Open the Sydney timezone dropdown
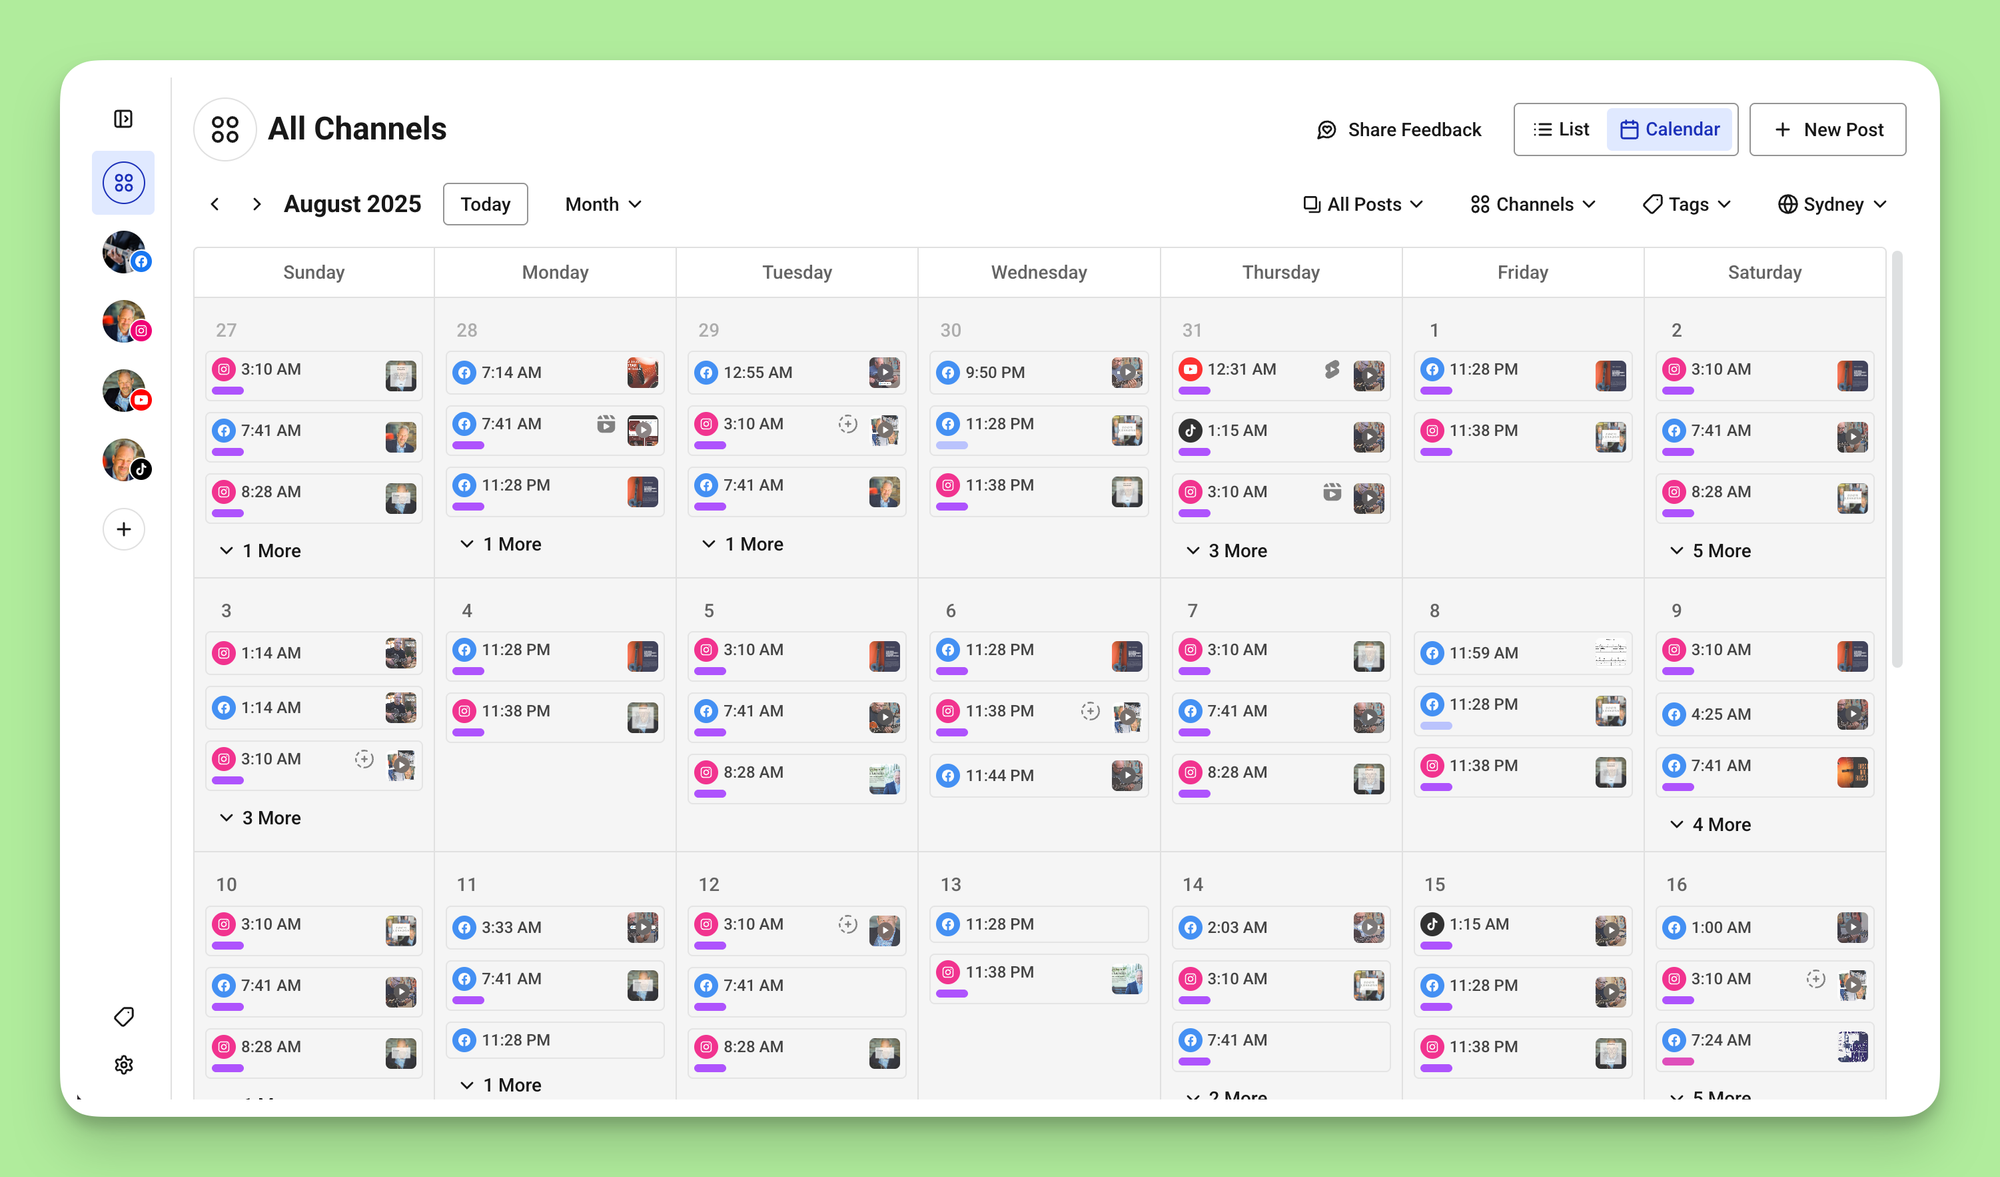This screenshot has height=1177, width=2000. pyautogui.click(x=1832, y=204)
